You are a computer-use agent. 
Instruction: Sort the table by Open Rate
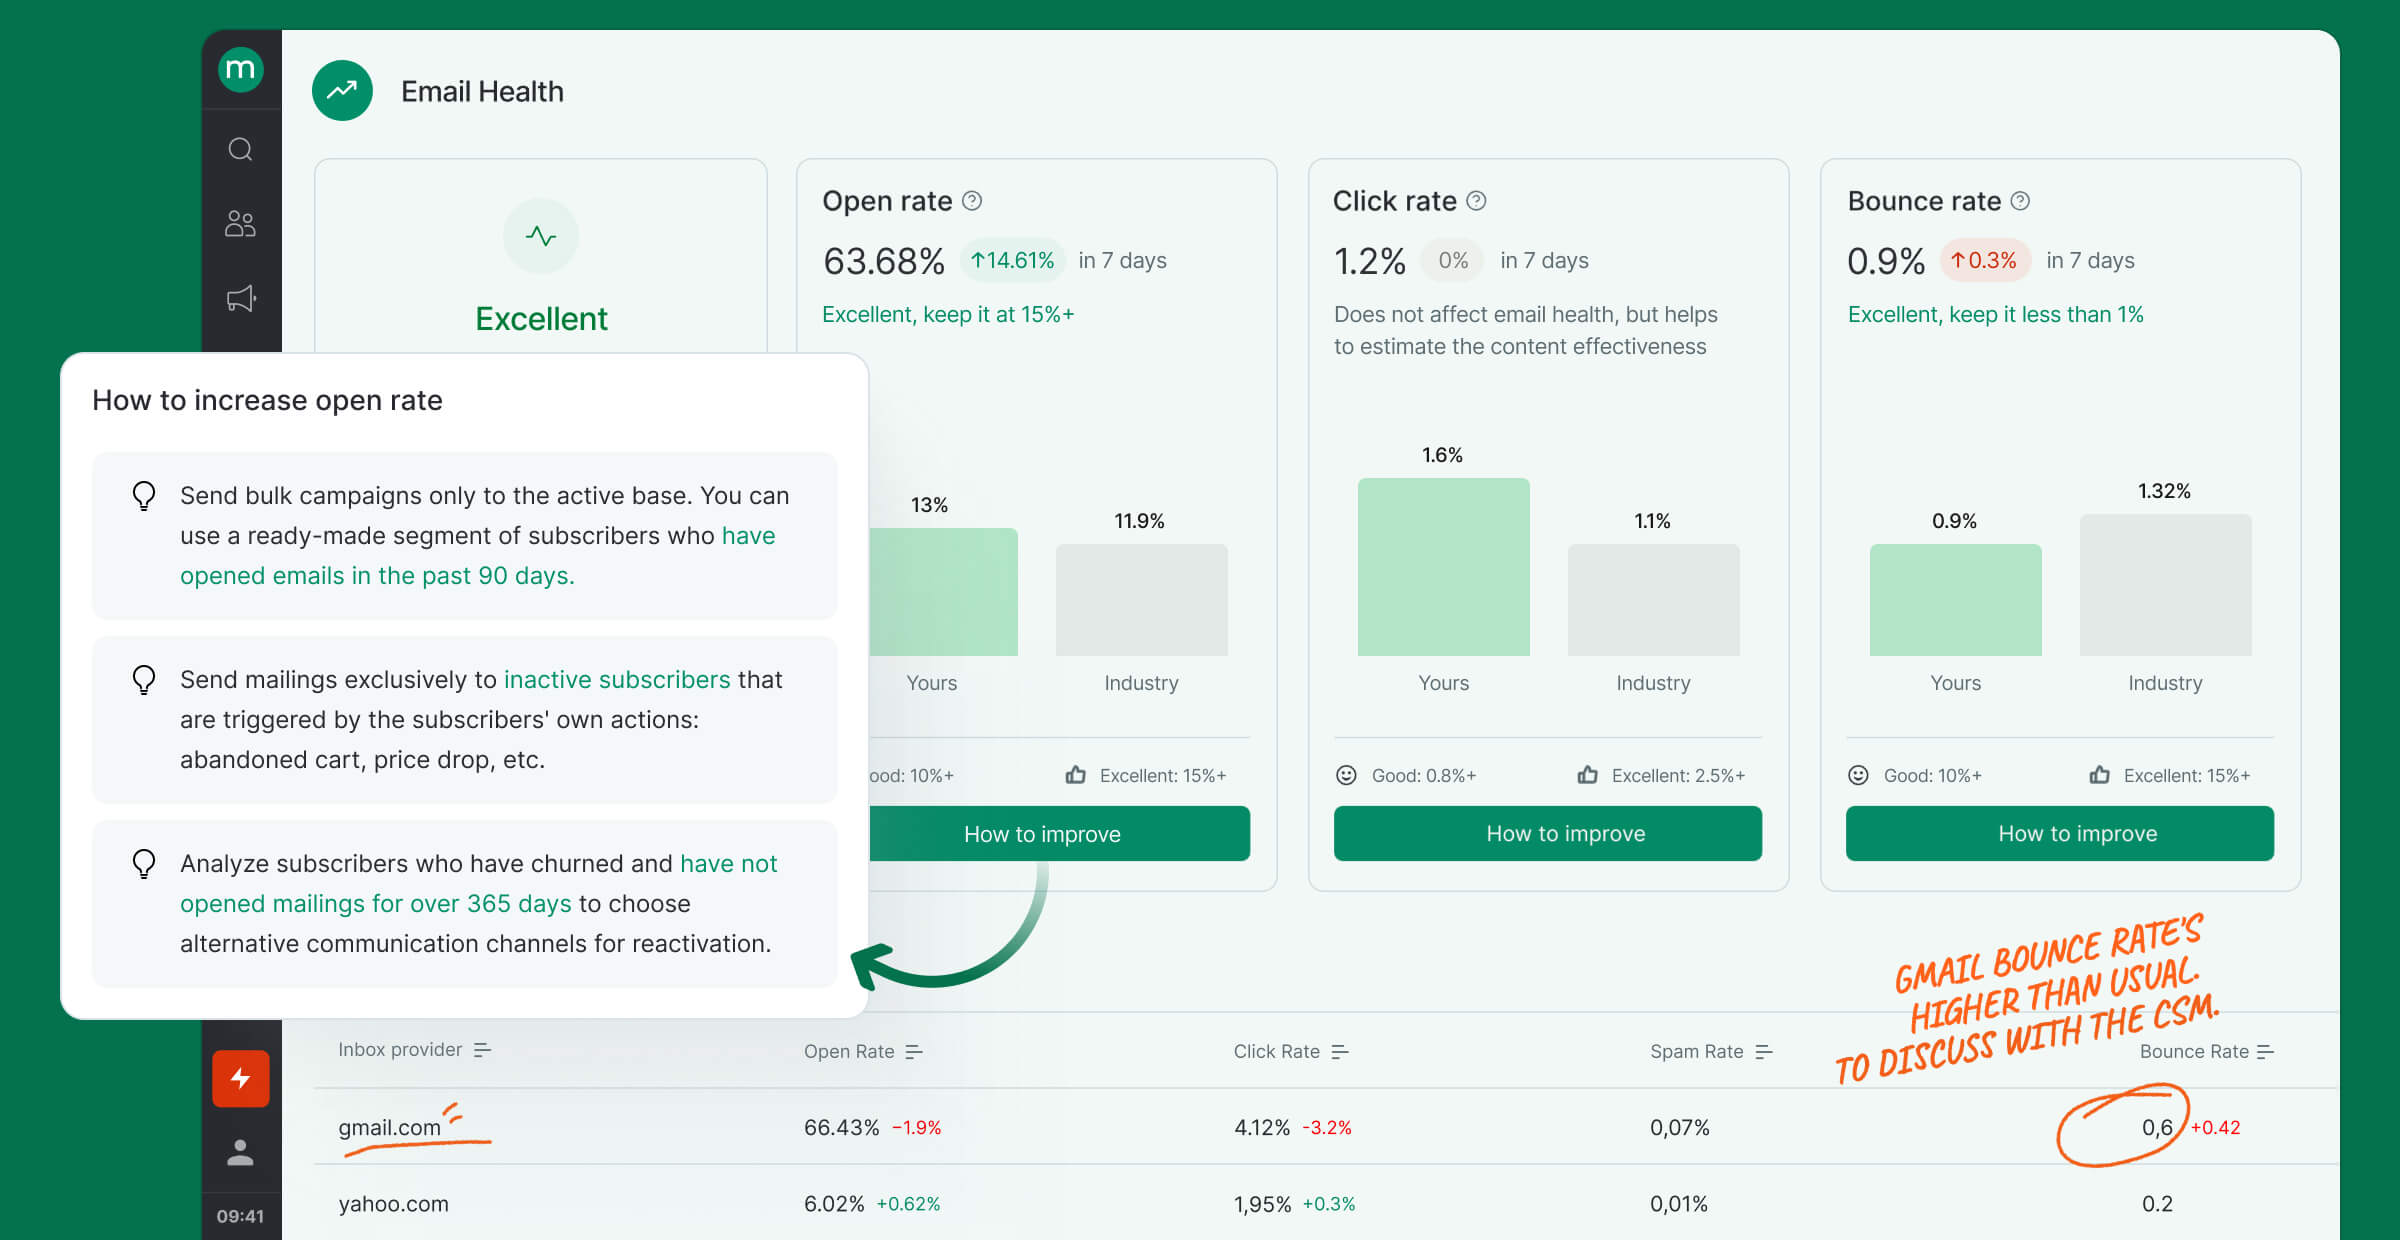[914, 1051]
